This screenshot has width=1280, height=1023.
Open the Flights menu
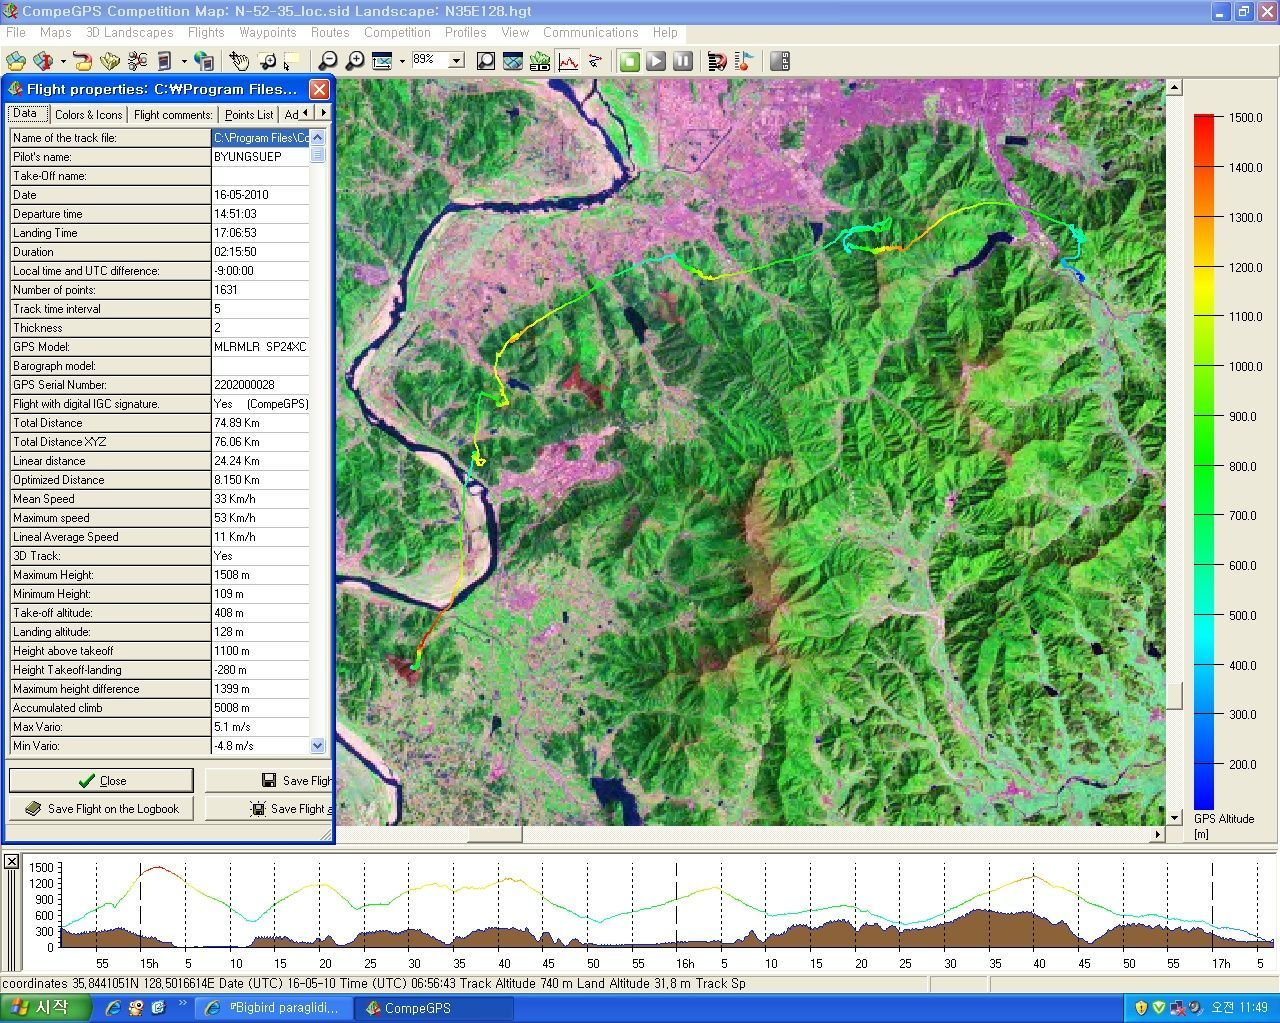(206, 32)
